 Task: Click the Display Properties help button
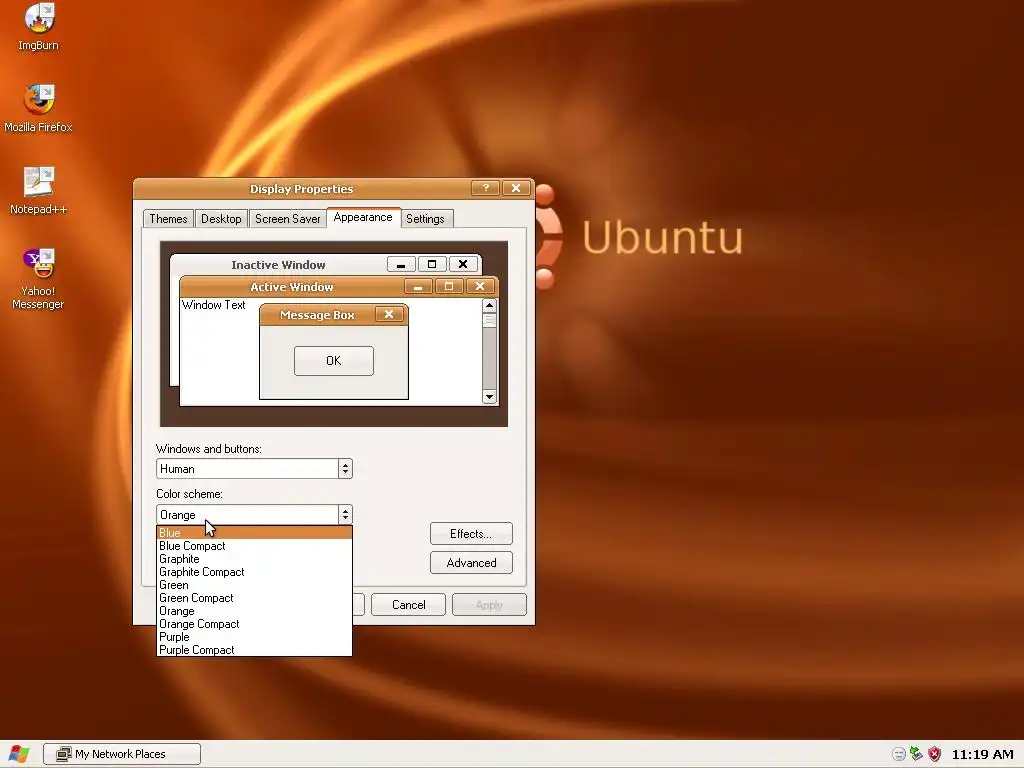click(485, 188)
